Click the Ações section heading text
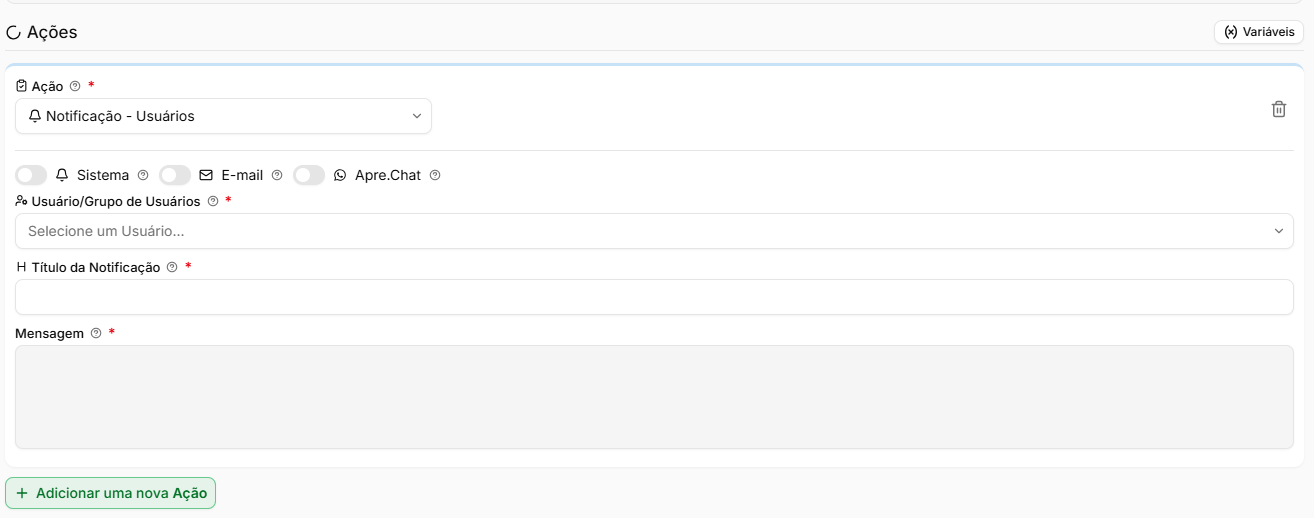1314x518 pixels. click(52, 32)
